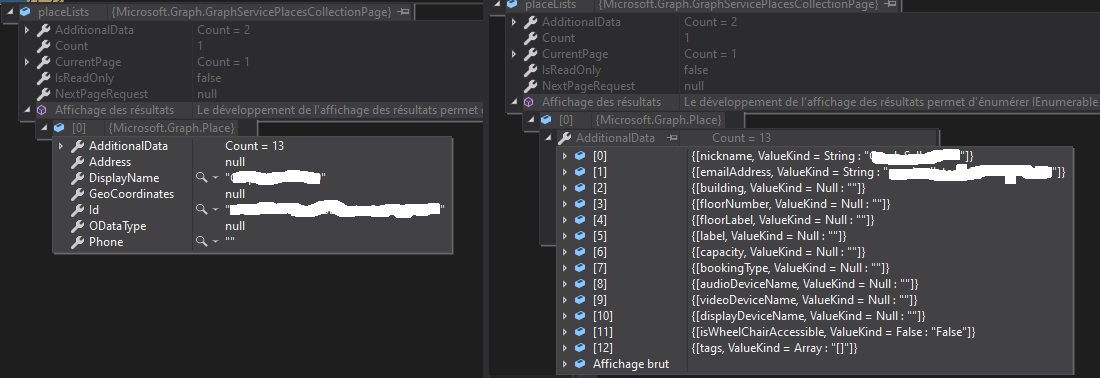Click wrench icon beside NextPageRequest, right panel
The image size is (1100, 378).
530,86
